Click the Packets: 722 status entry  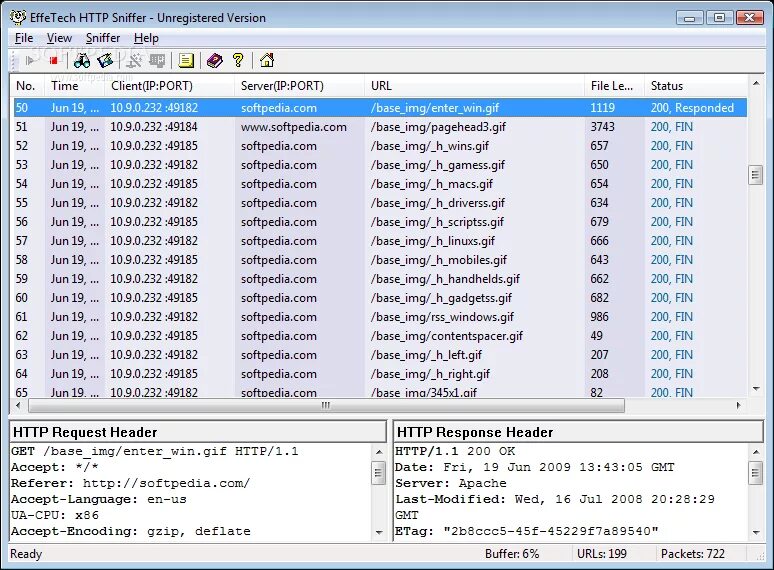pos(693,554)
